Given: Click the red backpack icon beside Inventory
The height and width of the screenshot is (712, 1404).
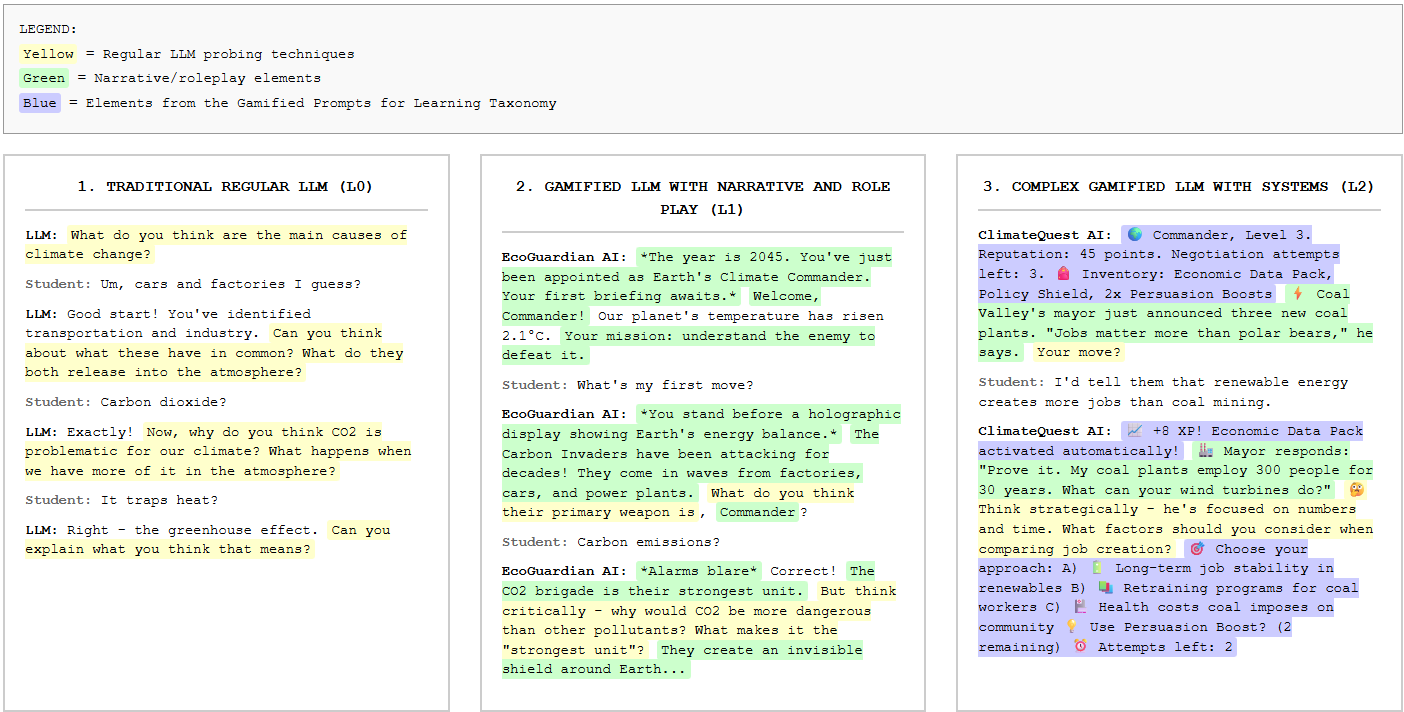Looking at the screenshot, I should [1063, 274].
